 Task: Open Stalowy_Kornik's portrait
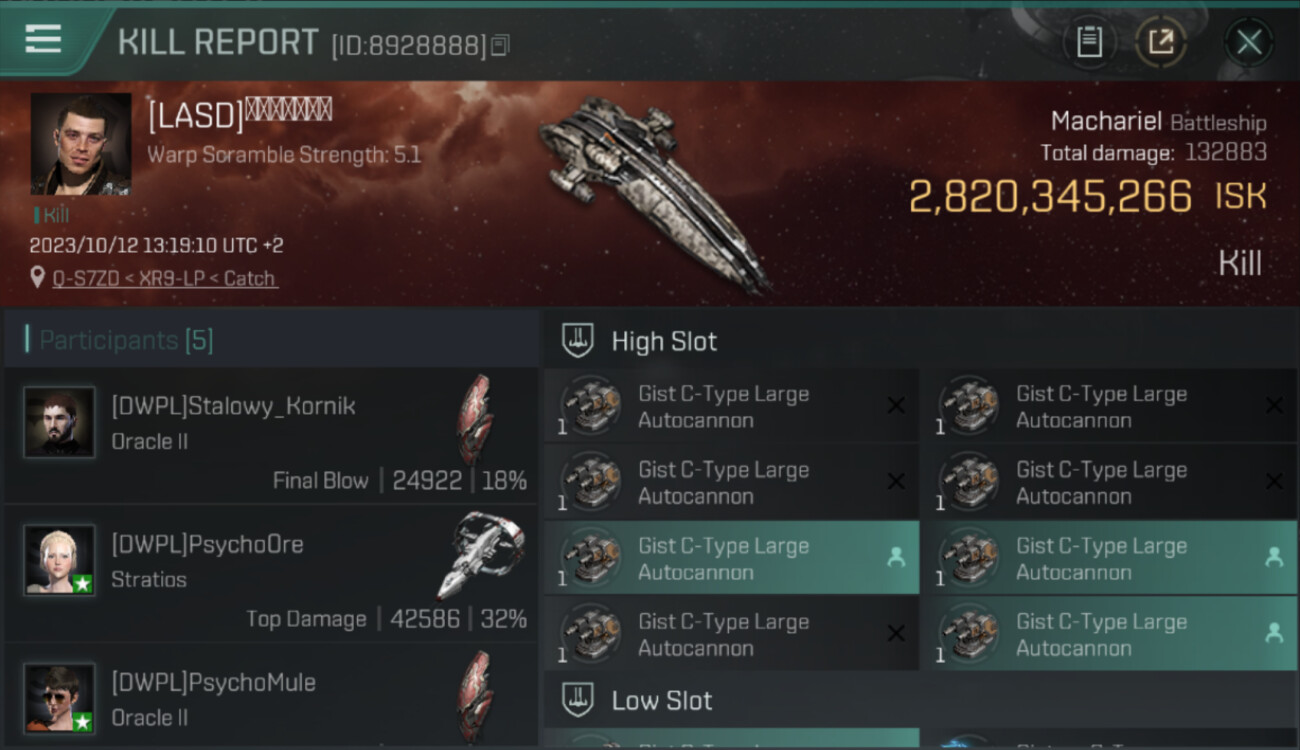coord(60,423)
